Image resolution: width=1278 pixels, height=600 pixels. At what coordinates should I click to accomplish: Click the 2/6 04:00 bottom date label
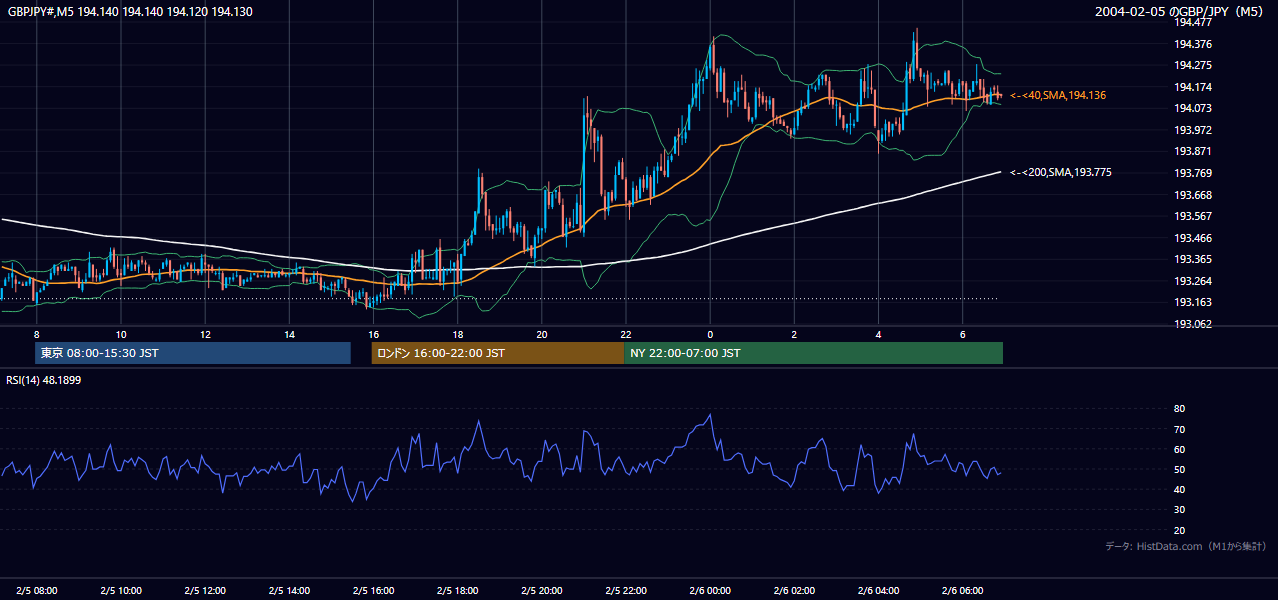(x=878, y=590)
